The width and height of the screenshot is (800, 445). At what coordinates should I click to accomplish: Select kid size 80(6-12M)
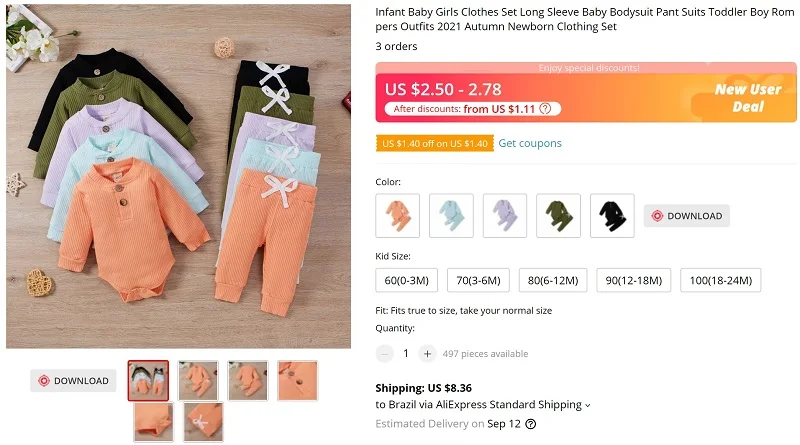coord(553,280)
